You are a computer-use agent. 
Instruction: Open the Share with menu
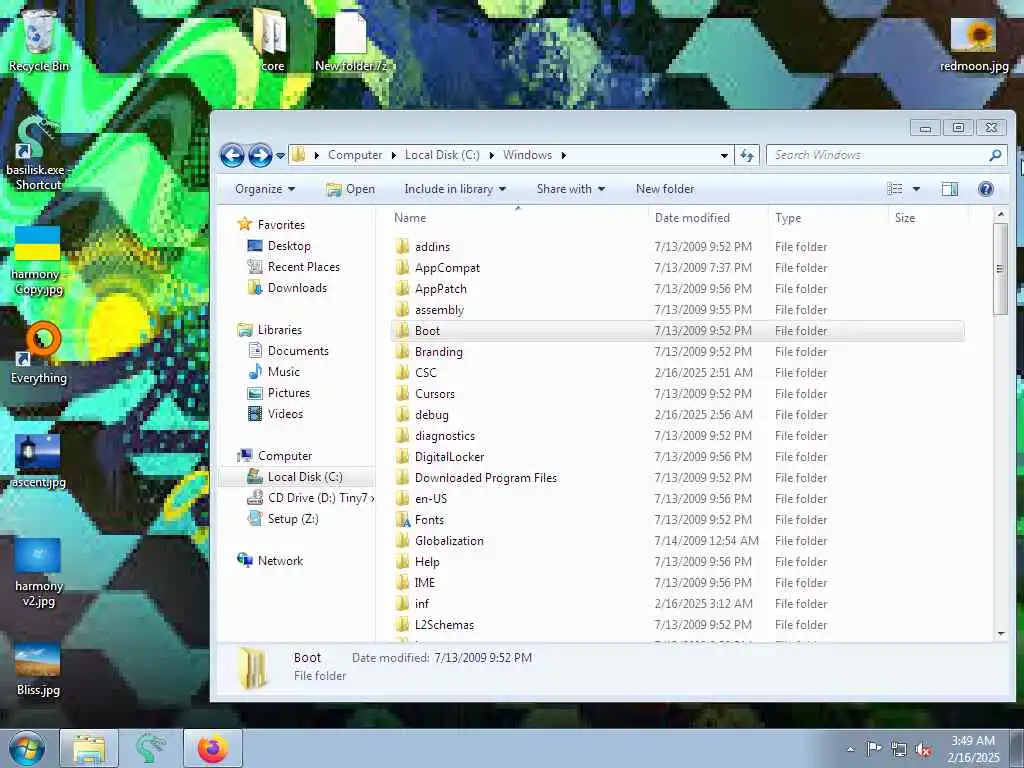(x=571, y=189)
